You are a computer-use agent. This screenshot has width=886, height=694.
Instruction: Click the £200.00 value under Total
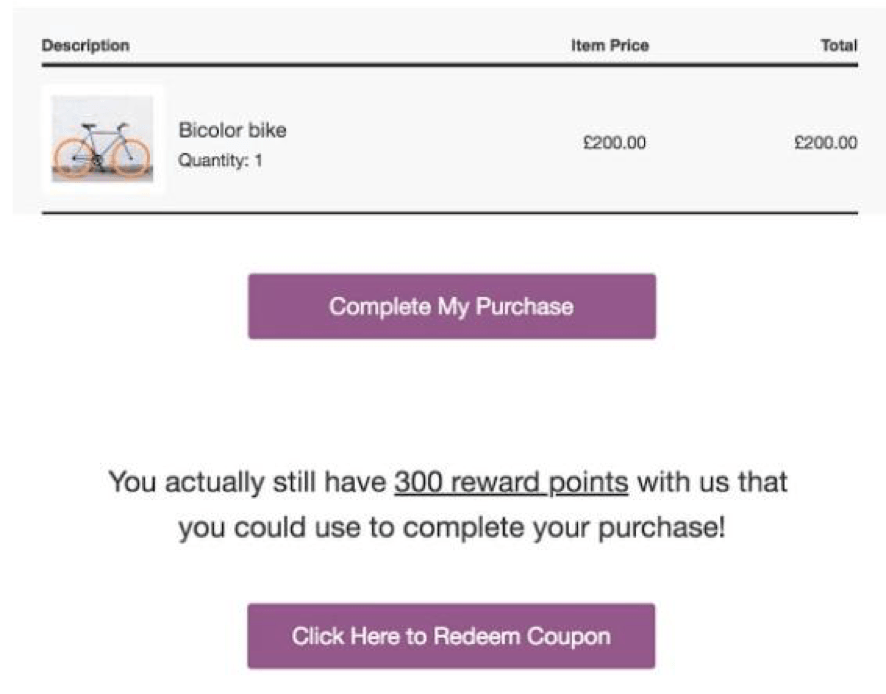click(825, 143)
